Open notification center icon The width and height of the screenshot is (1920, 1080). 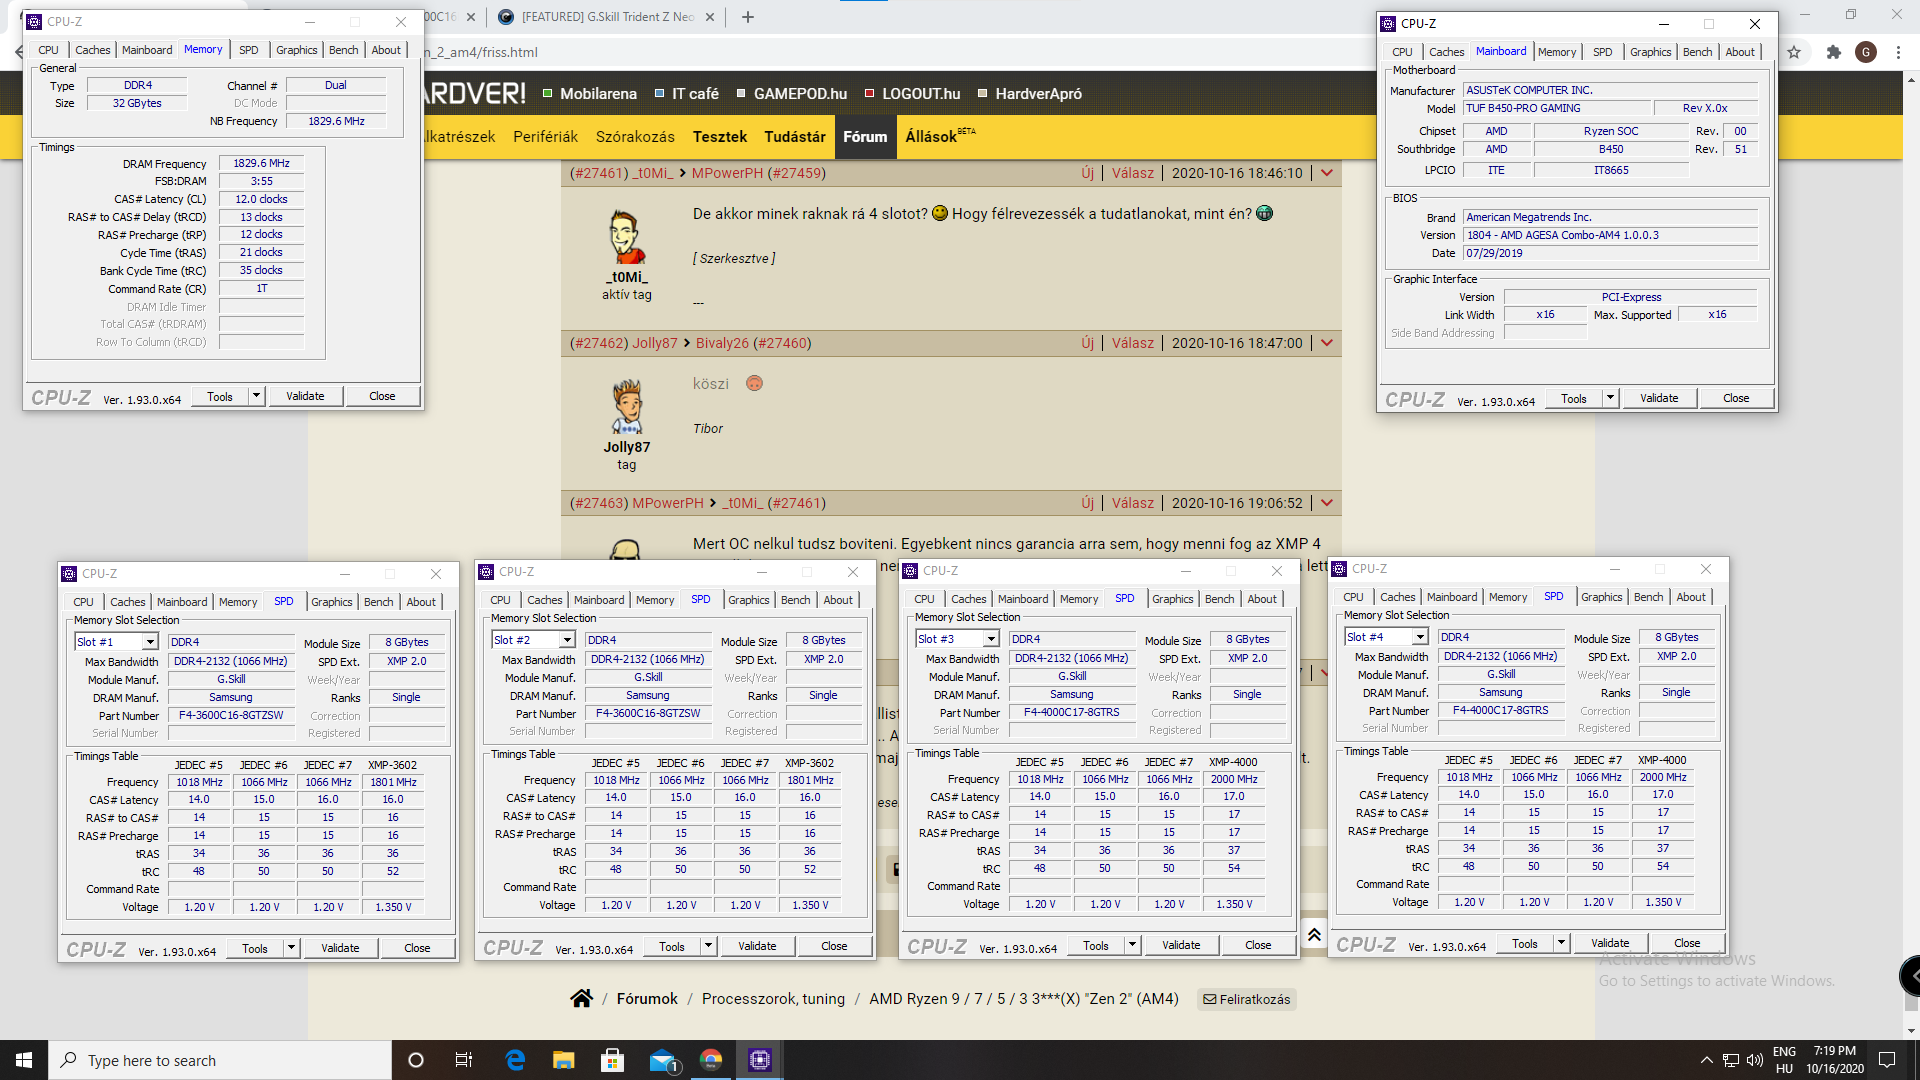pos(1887,1060)
